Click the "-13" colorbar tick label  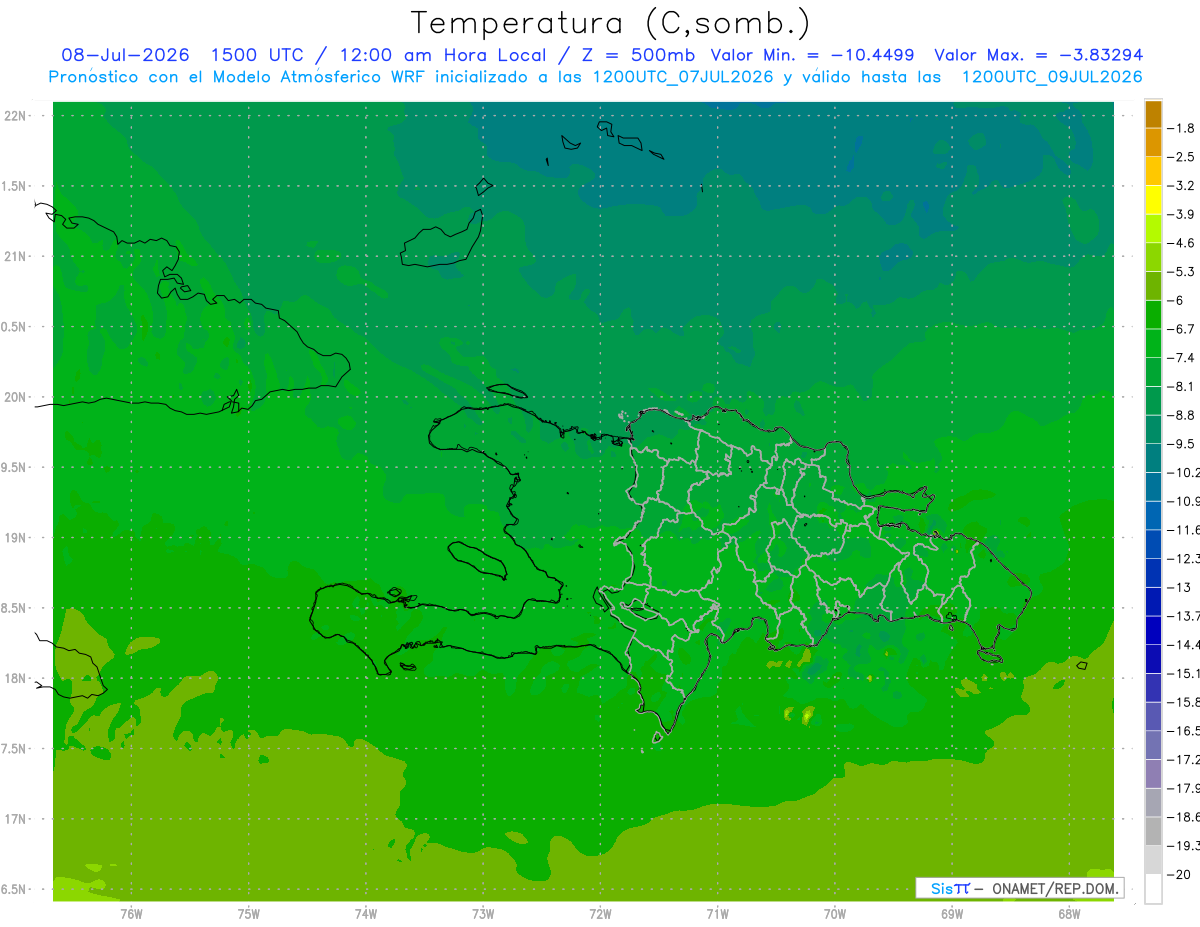tap(1179, 587)
